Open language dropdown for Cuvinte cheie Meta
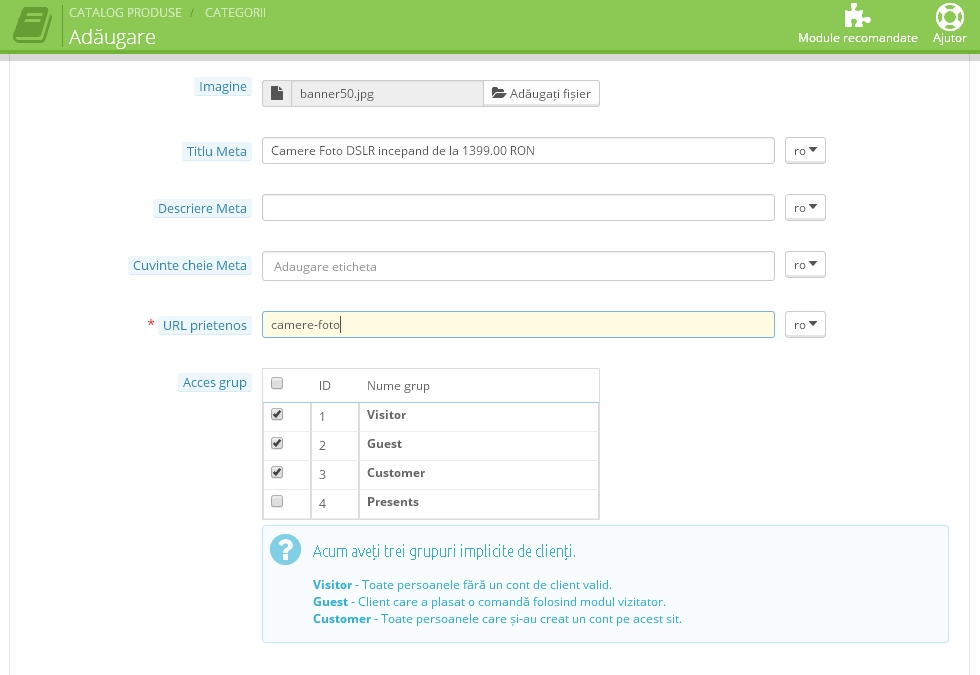This screenshot has width=980, height=675. (x=805, y=266)
